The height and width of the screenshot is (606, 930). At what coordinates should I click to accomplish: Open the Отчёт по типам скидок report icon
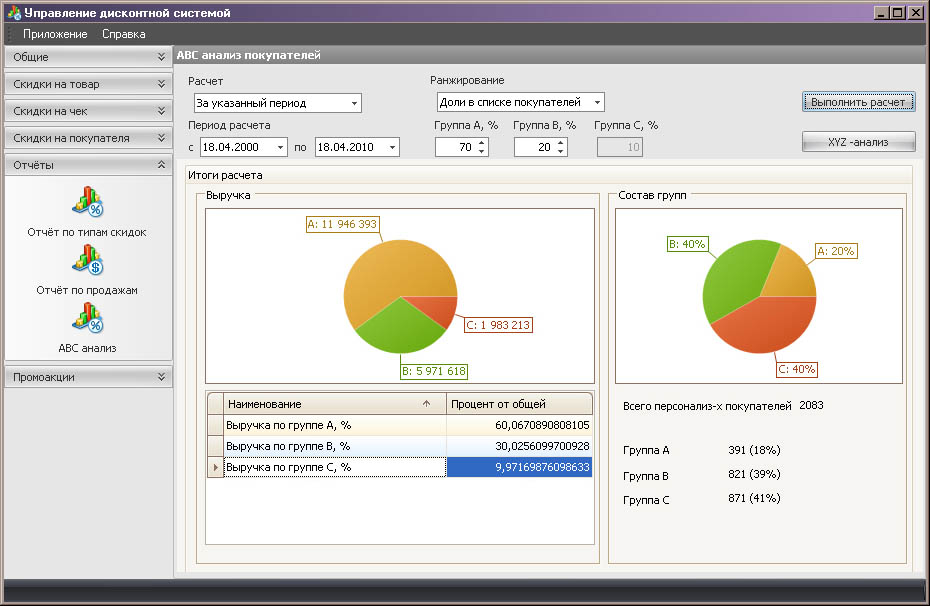(87, 202)
